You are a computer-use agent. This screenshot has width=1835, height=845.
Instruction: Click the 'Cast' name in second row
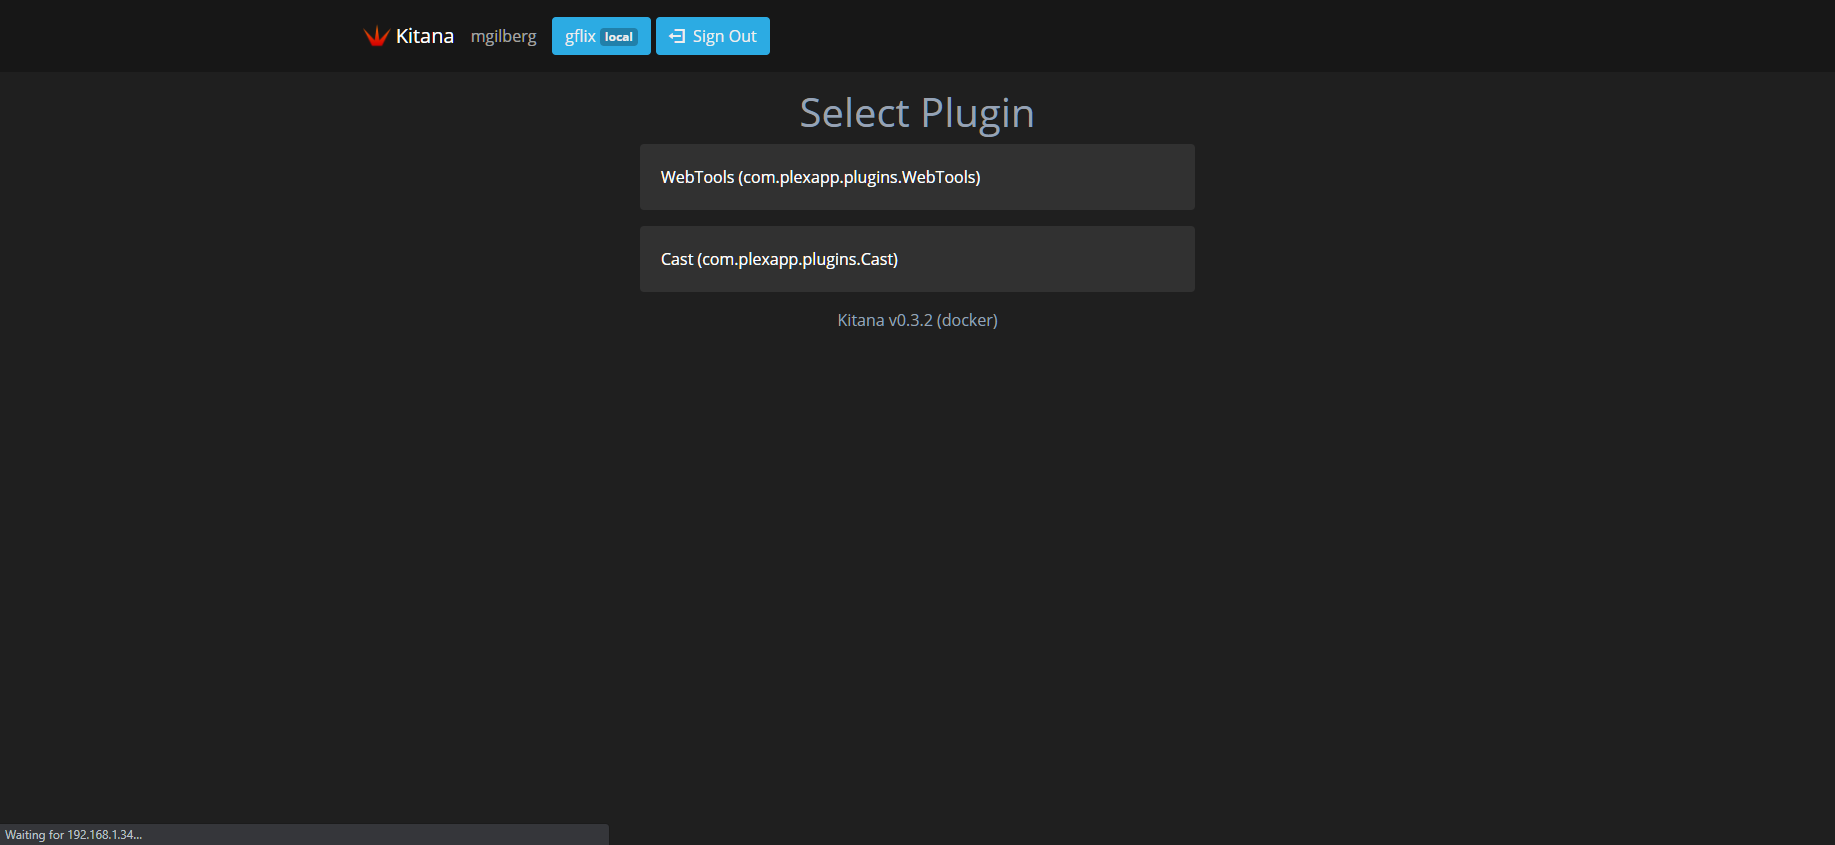coord(676,259)
